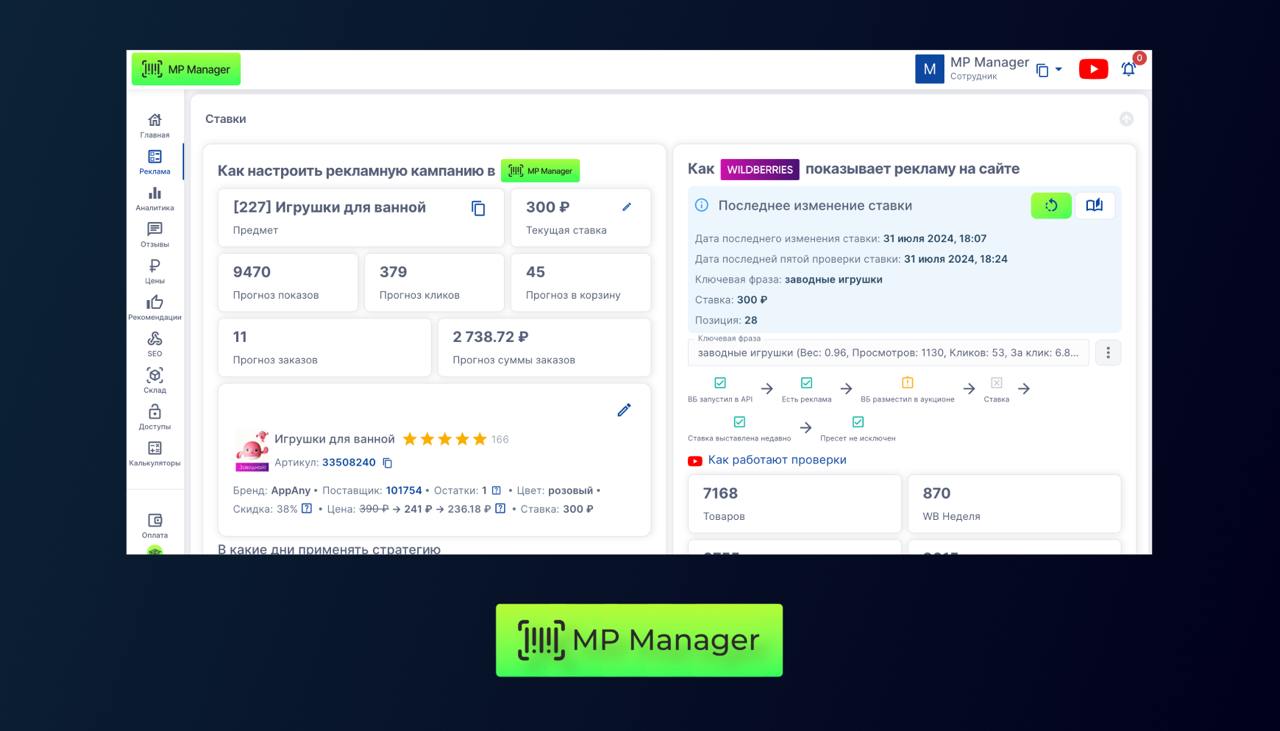Screen dimensions: 1280x731
Task: Open Ключевая фраза keyword dropdown
Action: [x=888, y=353]
